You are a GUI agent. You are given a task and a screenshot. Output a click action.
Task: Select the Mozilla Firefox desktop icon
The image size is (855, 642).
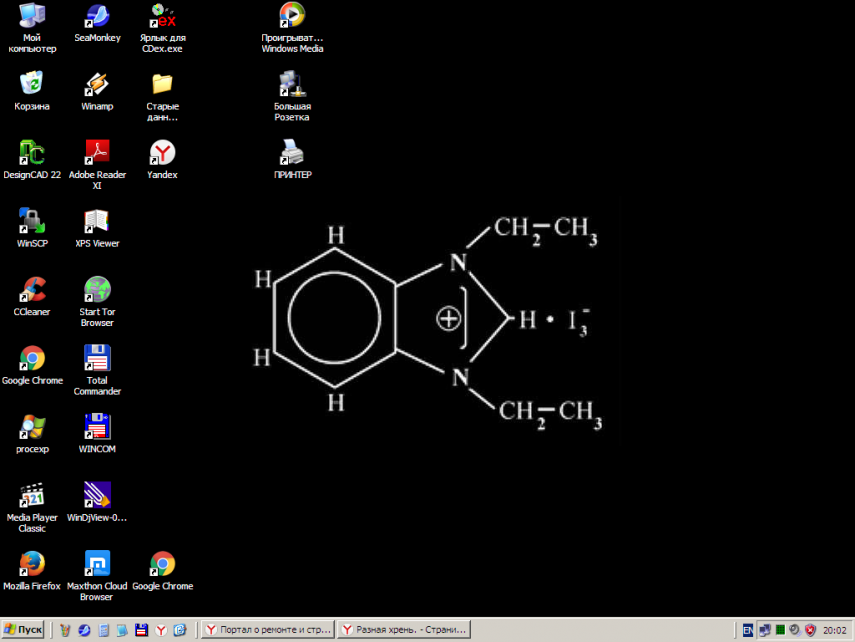pos(32,564)
